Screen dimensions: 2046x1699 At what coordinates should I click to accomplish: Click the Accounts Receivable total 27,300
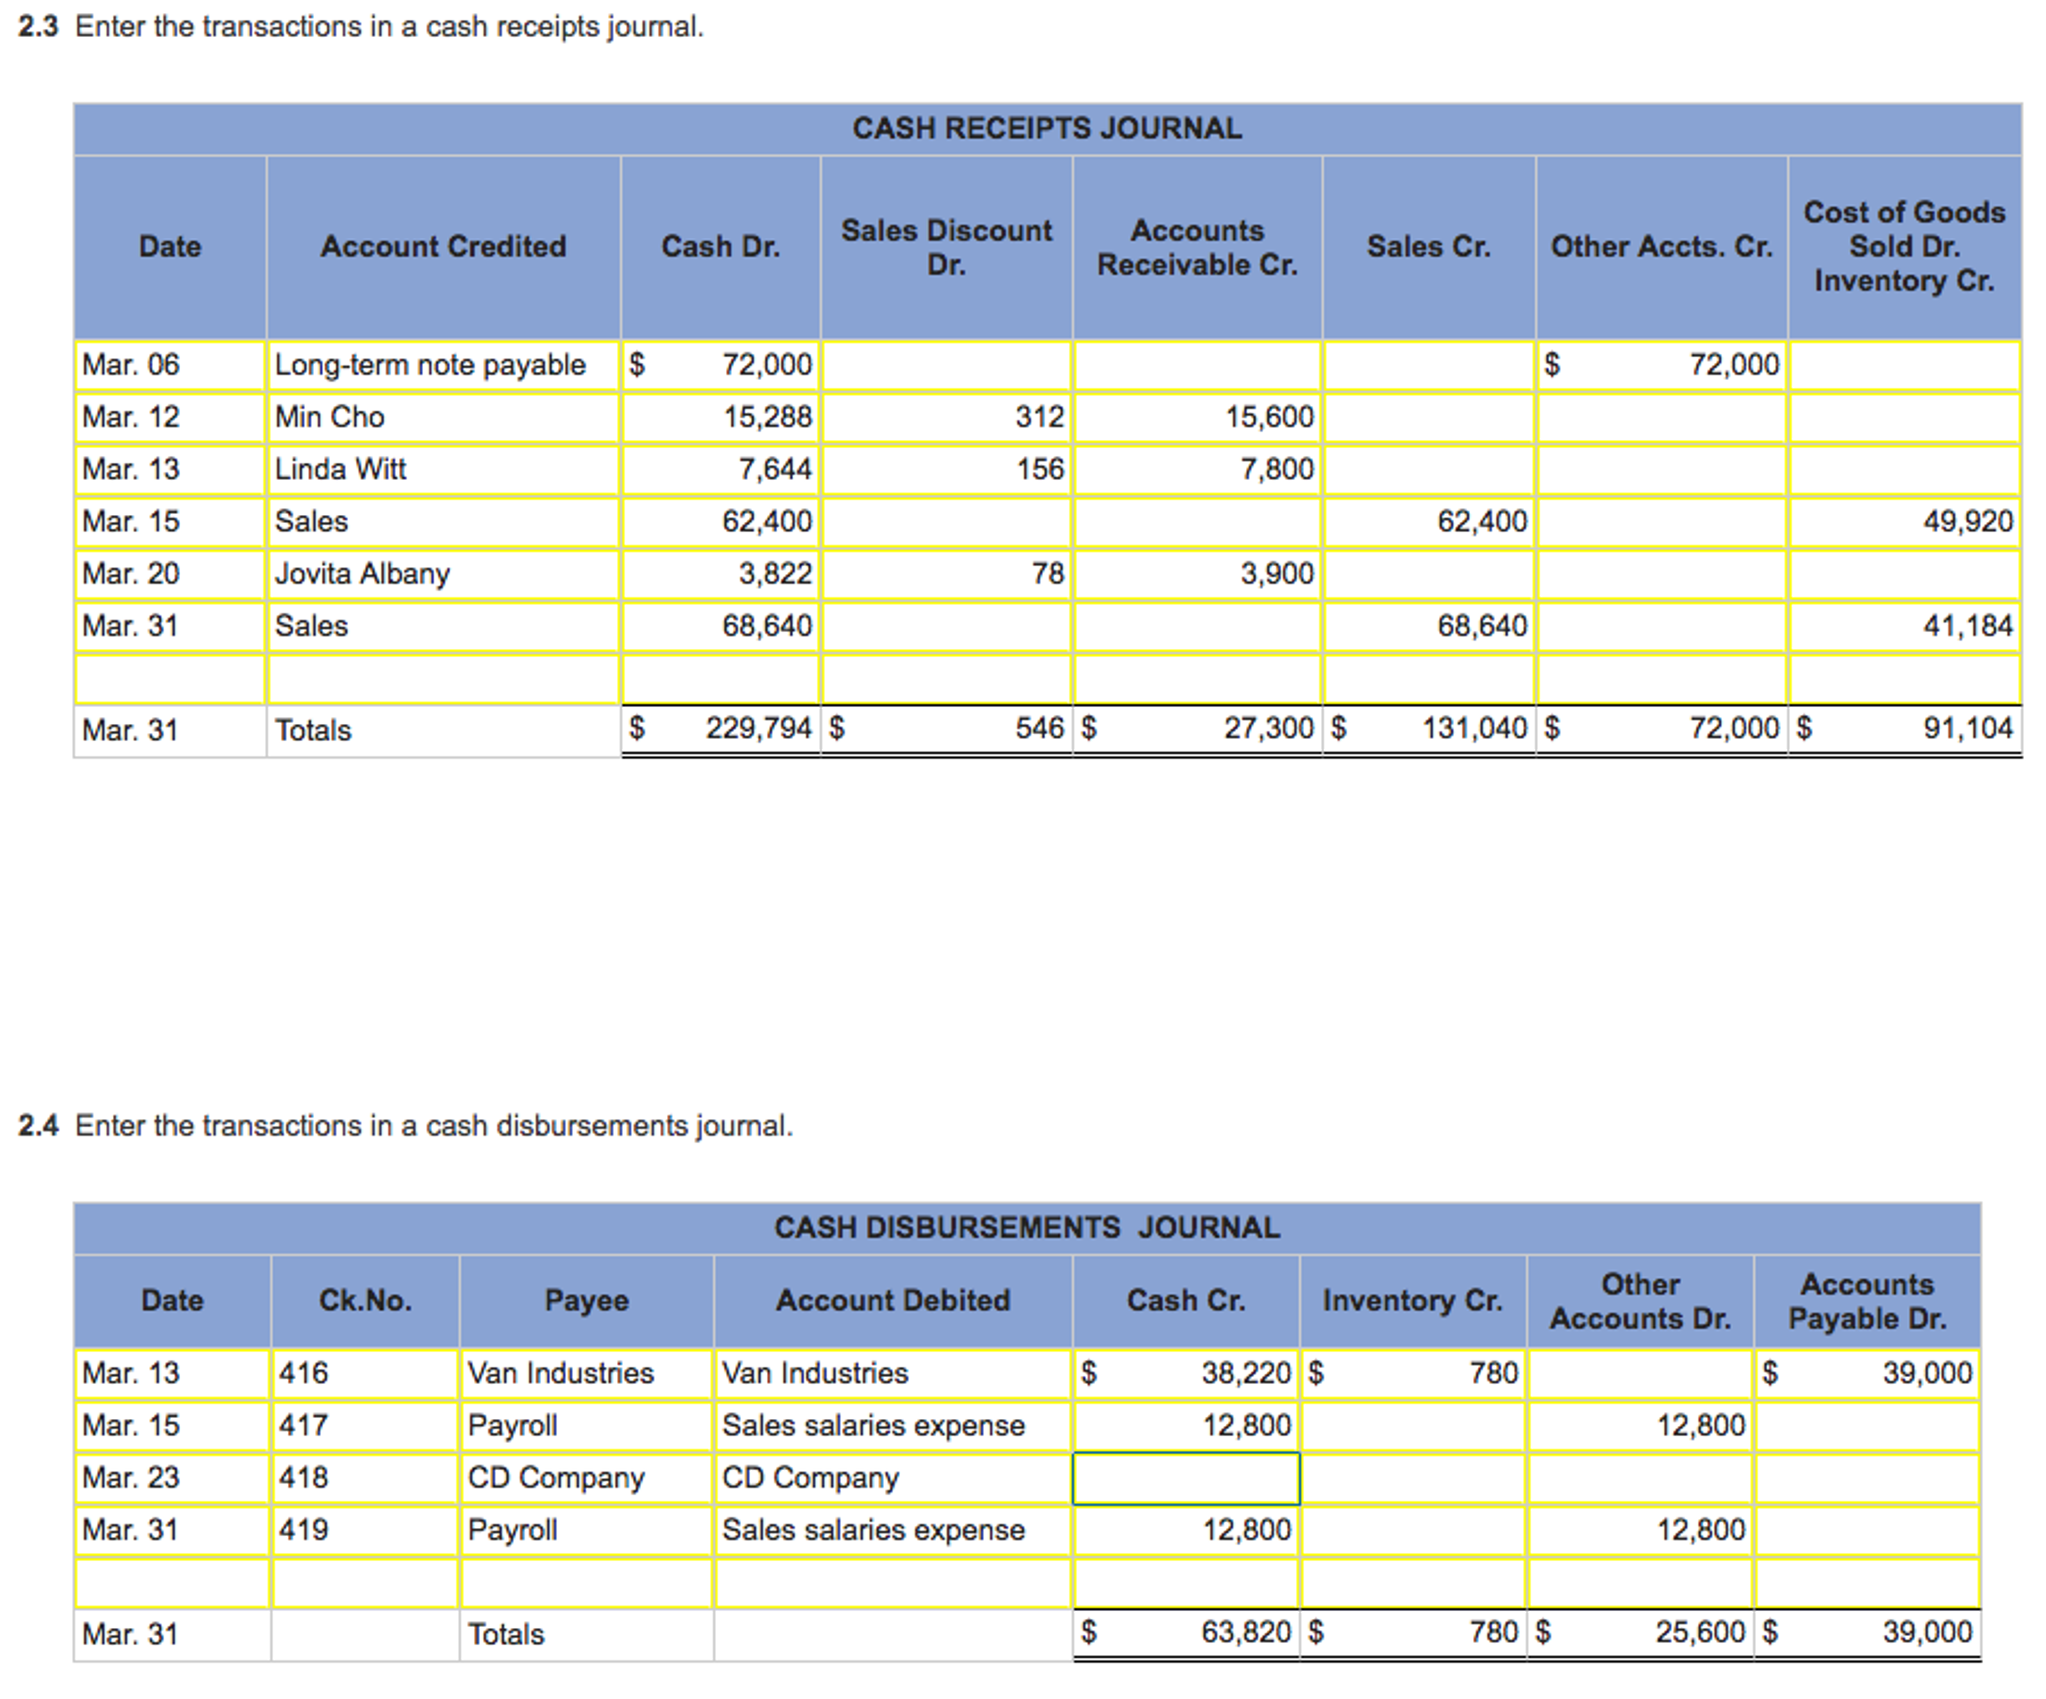pos(1197,729)
